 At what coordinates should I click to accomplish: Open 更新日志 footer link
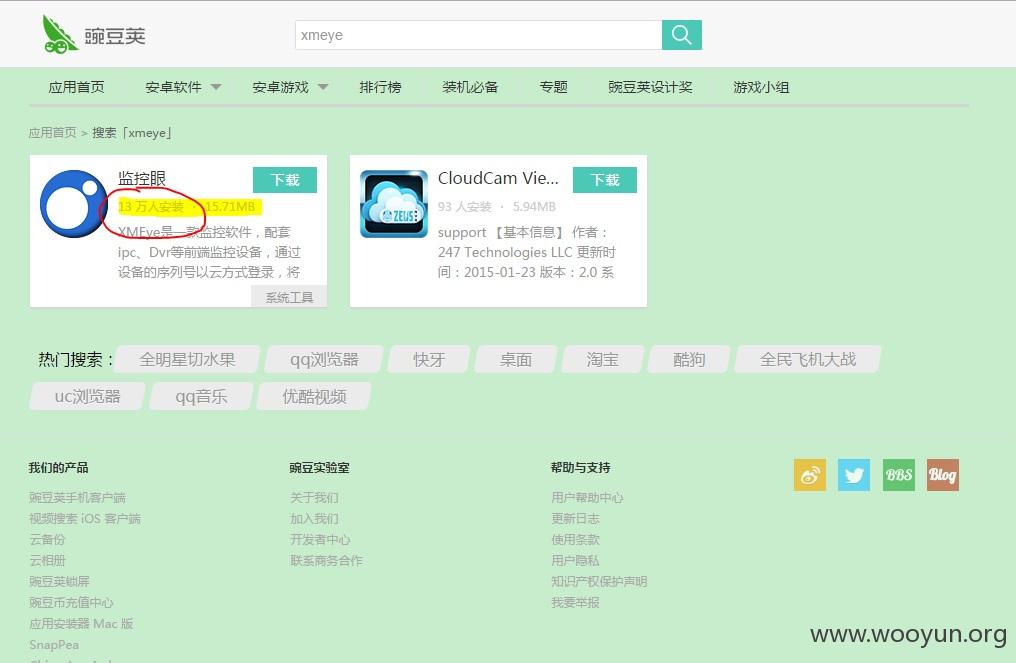[575, 518]
